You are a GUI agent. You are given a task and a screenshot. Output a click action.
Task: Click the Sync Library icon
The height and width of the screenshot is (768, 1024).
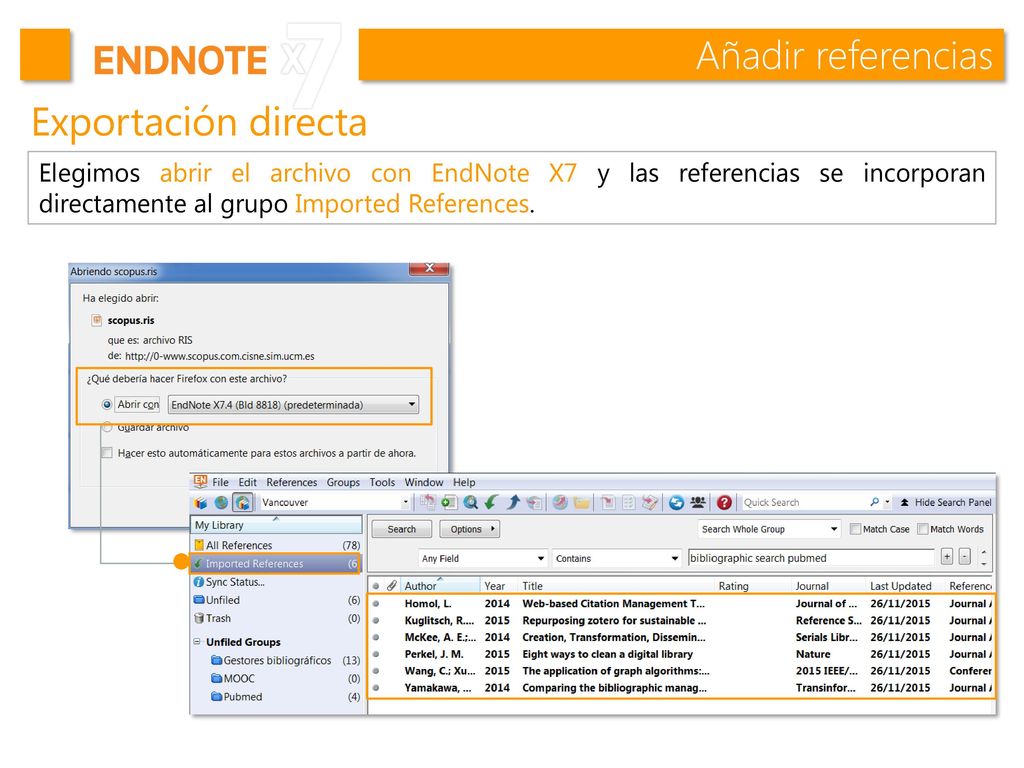(677, 502)
